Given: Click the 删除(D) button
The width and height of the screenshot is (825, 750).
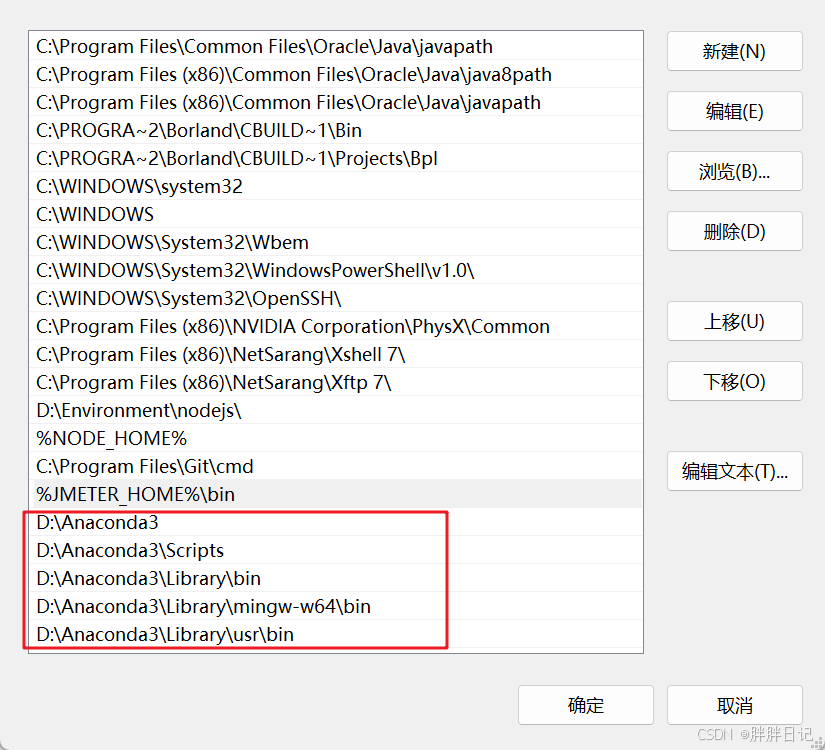Looking at the screenshot, I should click(735, 231).
